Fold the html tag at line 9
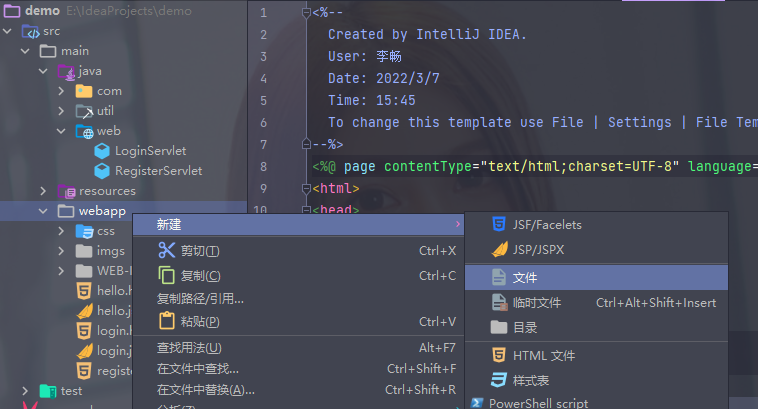Image resolution: width=758 pixels, height=409 pixels. point(306,188)
